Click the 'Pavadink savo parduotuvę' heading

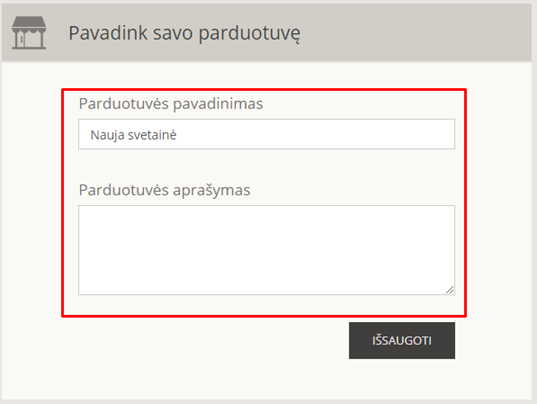point(185,34)
